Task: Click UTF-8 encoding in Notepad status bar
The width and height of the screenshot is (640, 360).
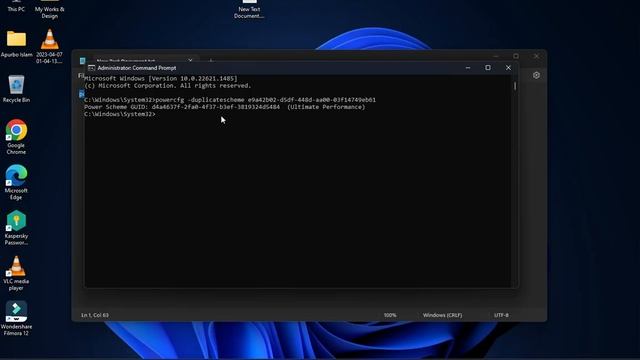Action: 501,315
